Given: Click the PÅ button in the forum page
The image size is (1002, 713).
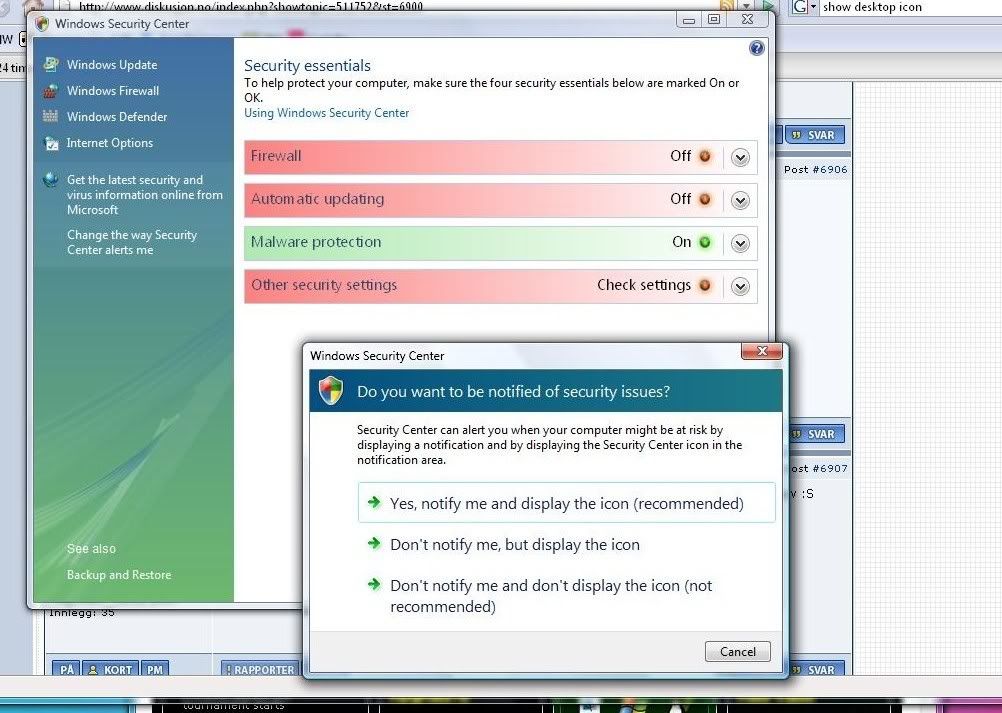Looking at the screenshot, I should pos(66,669).
